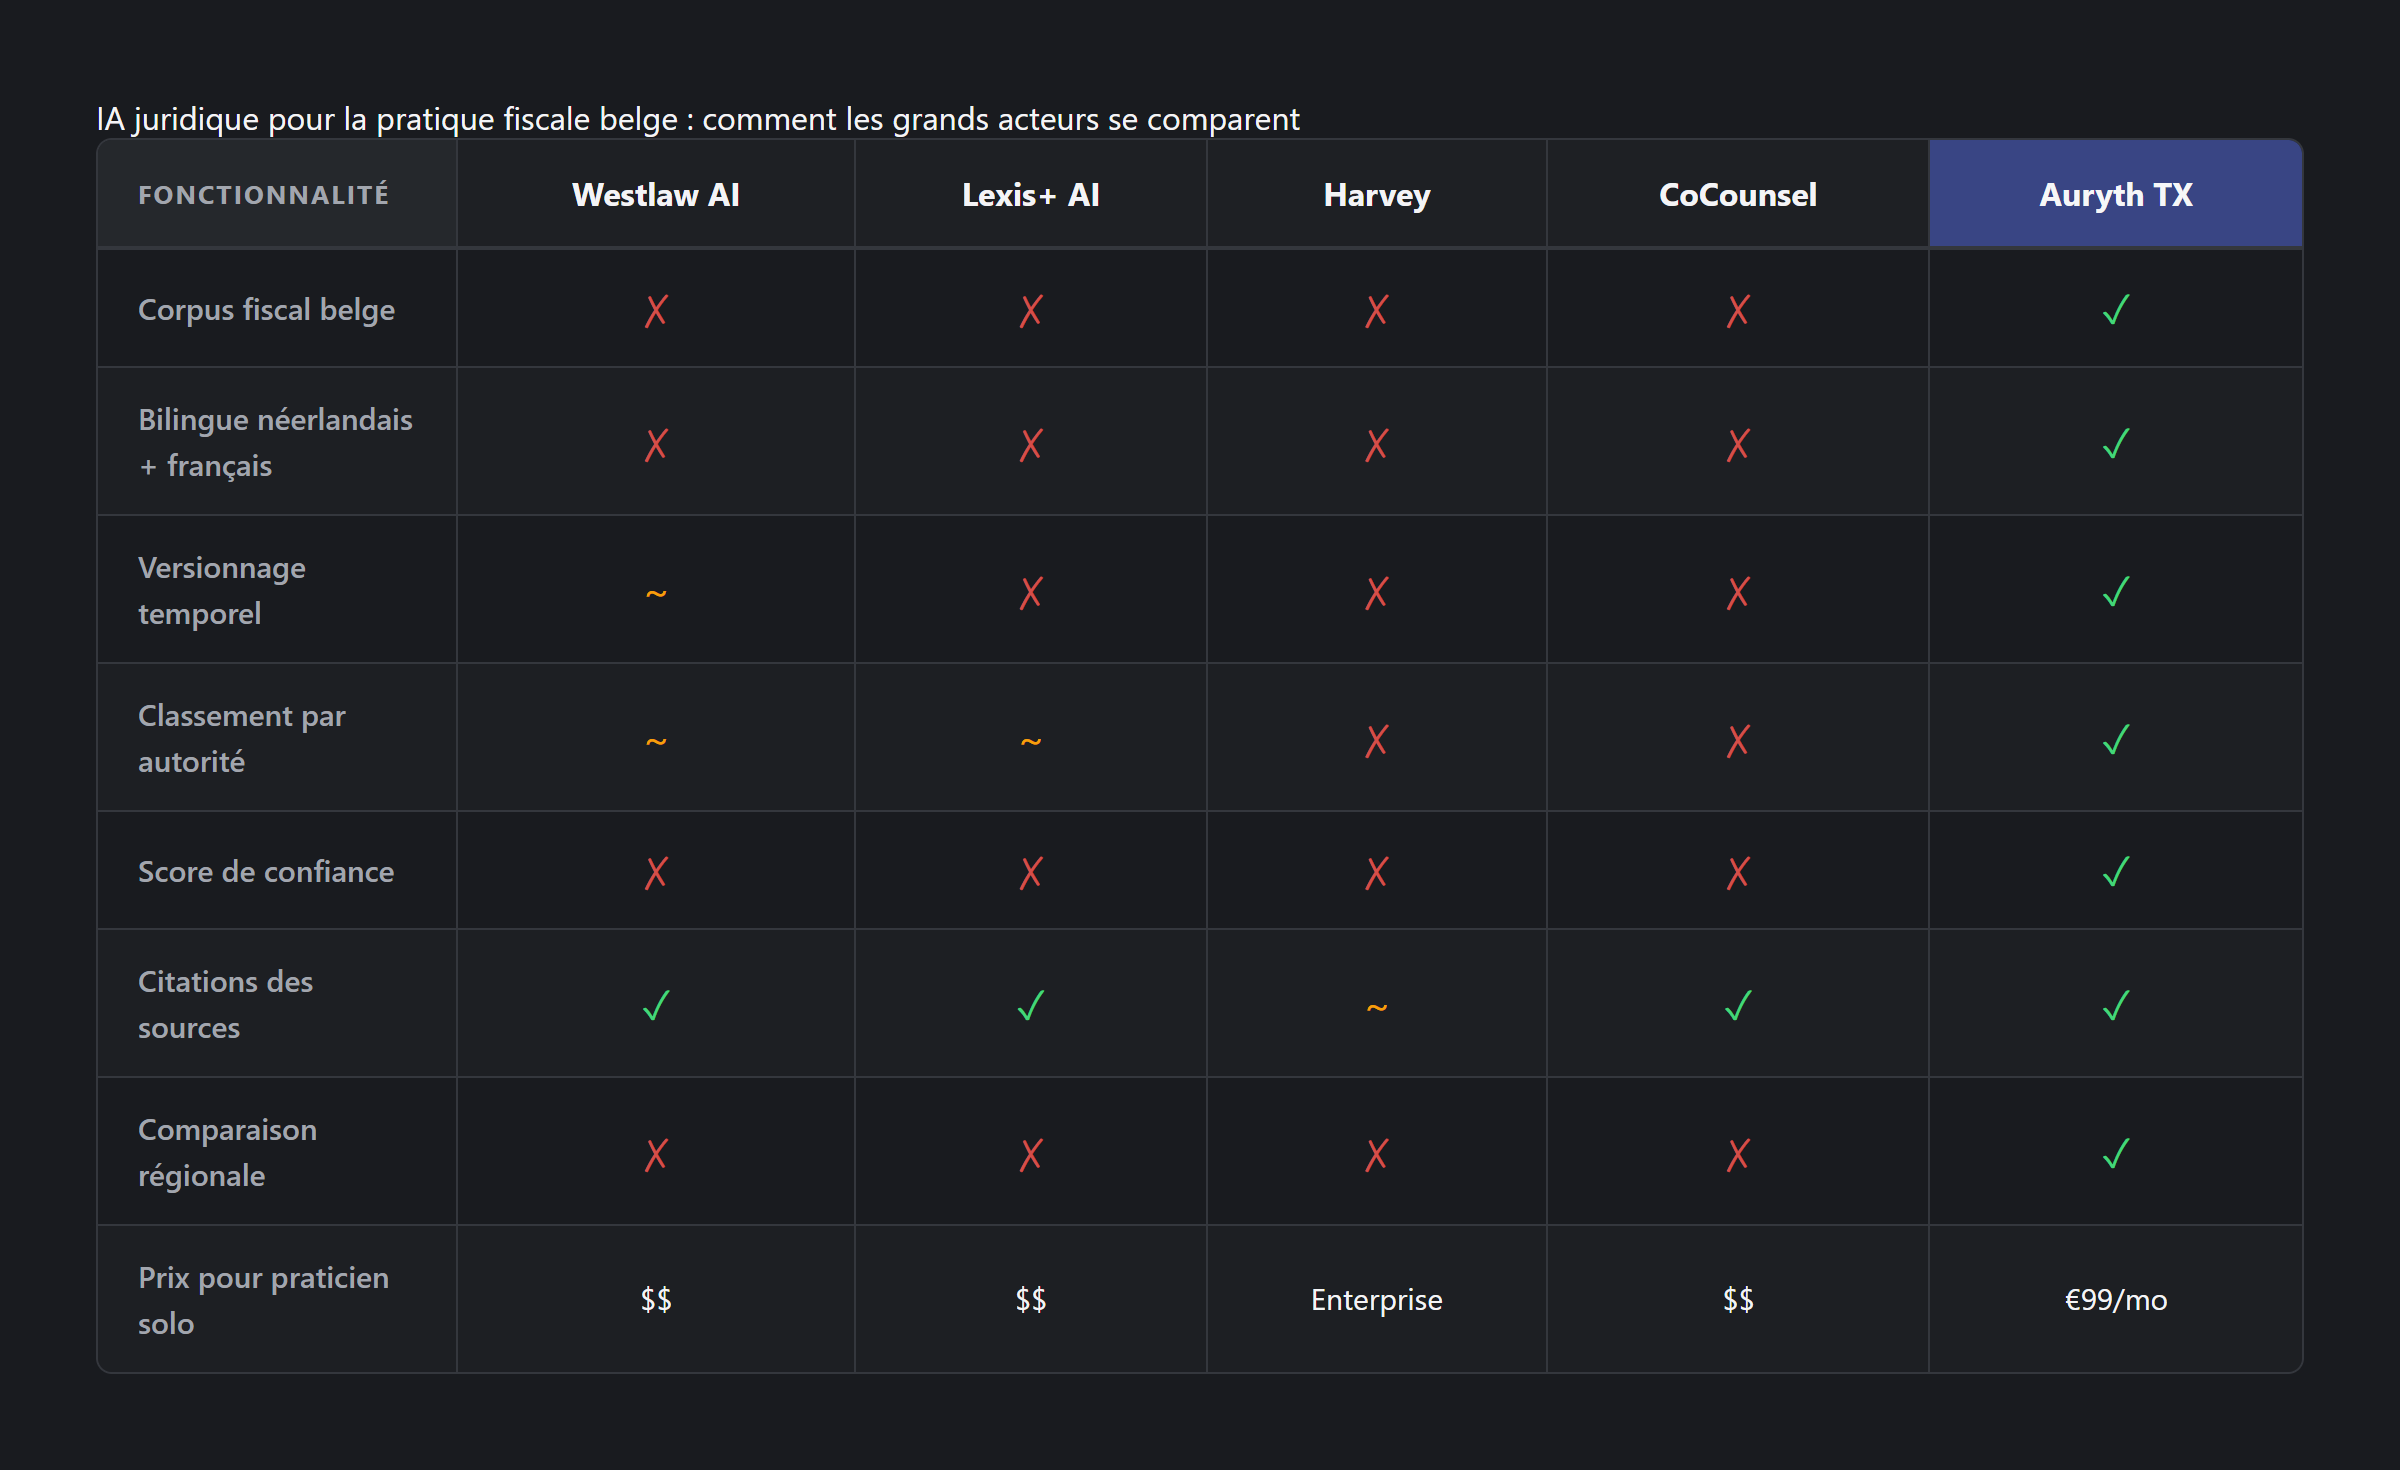The height and width of the screenshot is (1470, 2400).
Task: Click Westlaw AI tilde for Versionnage temporel
Action: [x=655, y=594]
